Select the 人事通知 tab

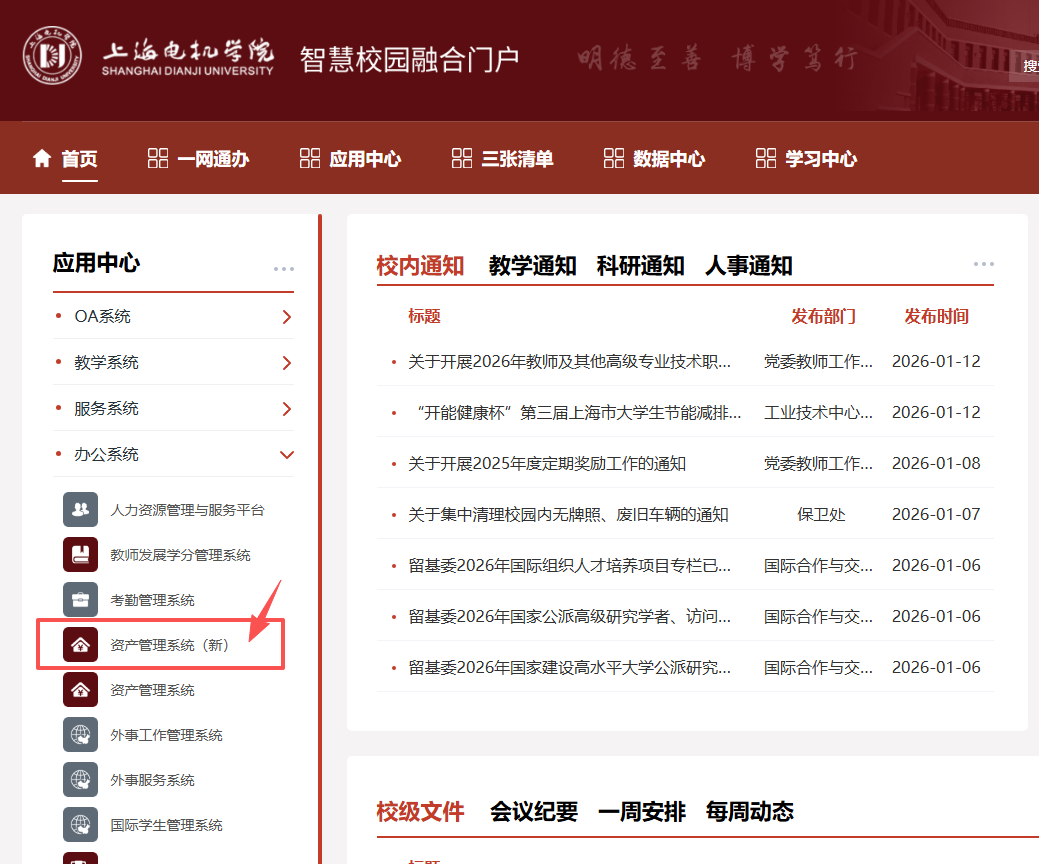[x=748, y=265]
